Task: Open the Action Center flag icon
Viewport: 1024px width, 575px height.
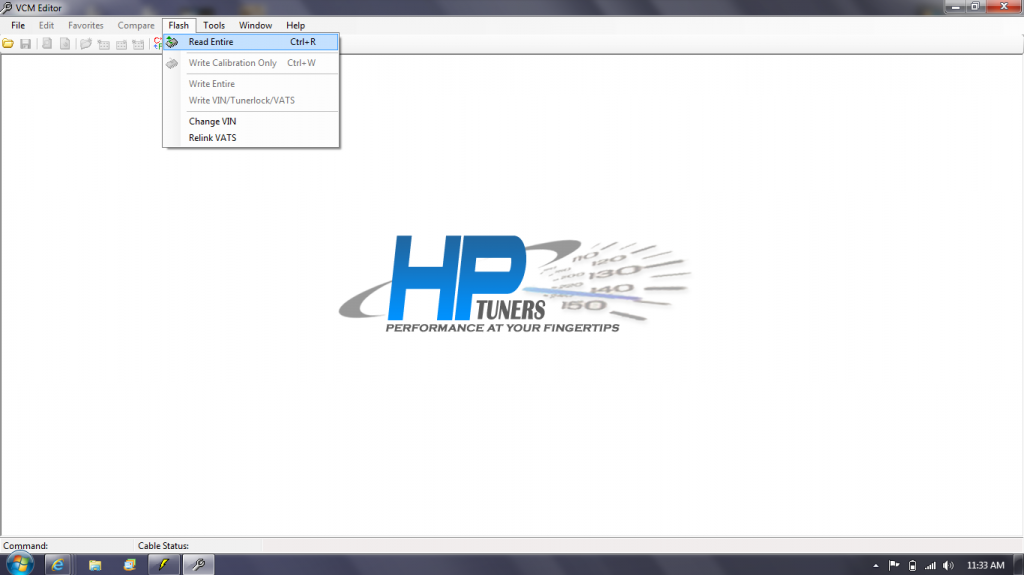Action: [x=894, y=565]
